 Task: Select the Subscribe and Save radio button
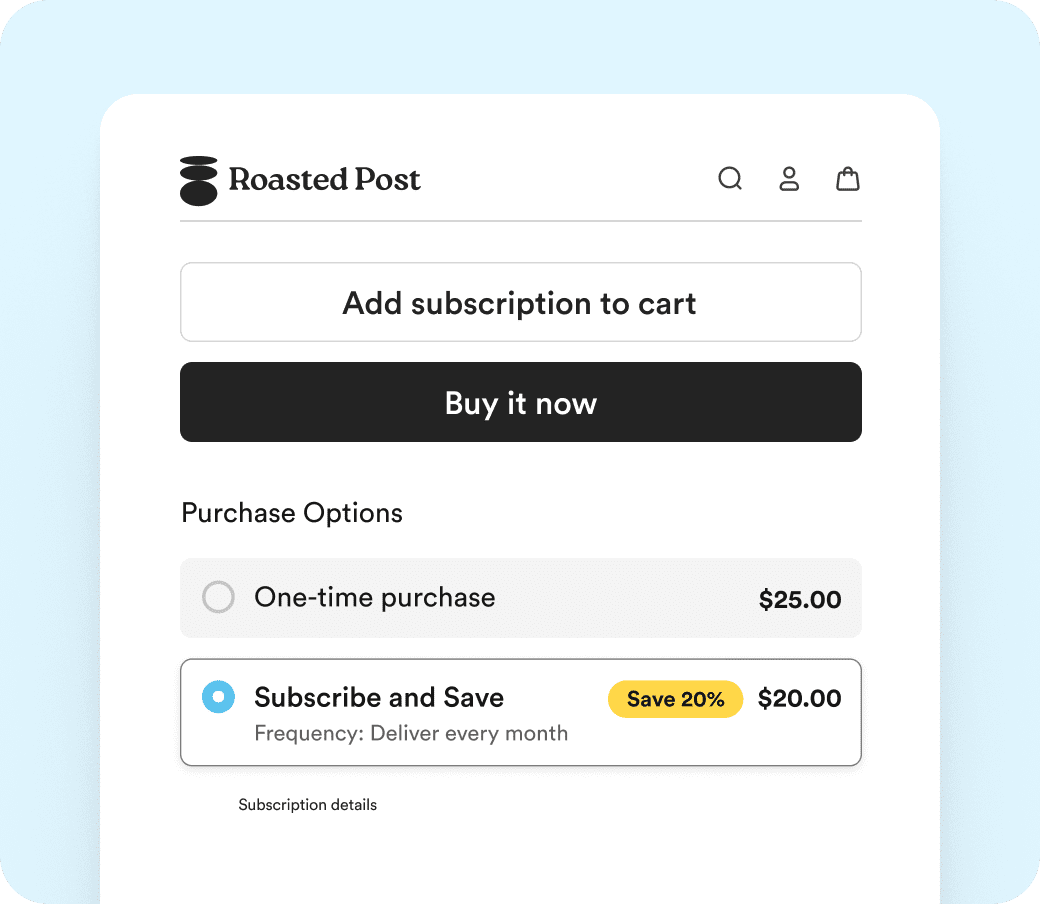tap(218, 698)
